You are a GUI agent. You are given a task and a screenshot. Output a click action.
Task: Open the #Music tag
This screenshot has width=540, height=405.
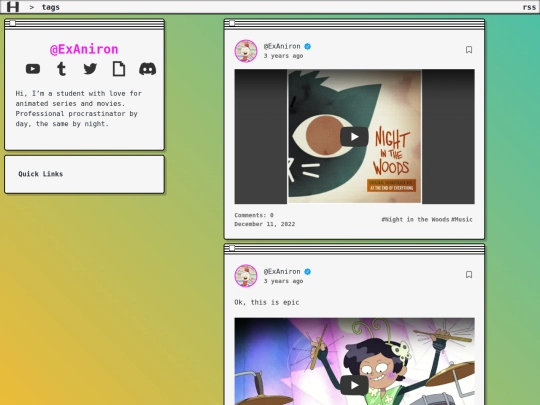462,219
